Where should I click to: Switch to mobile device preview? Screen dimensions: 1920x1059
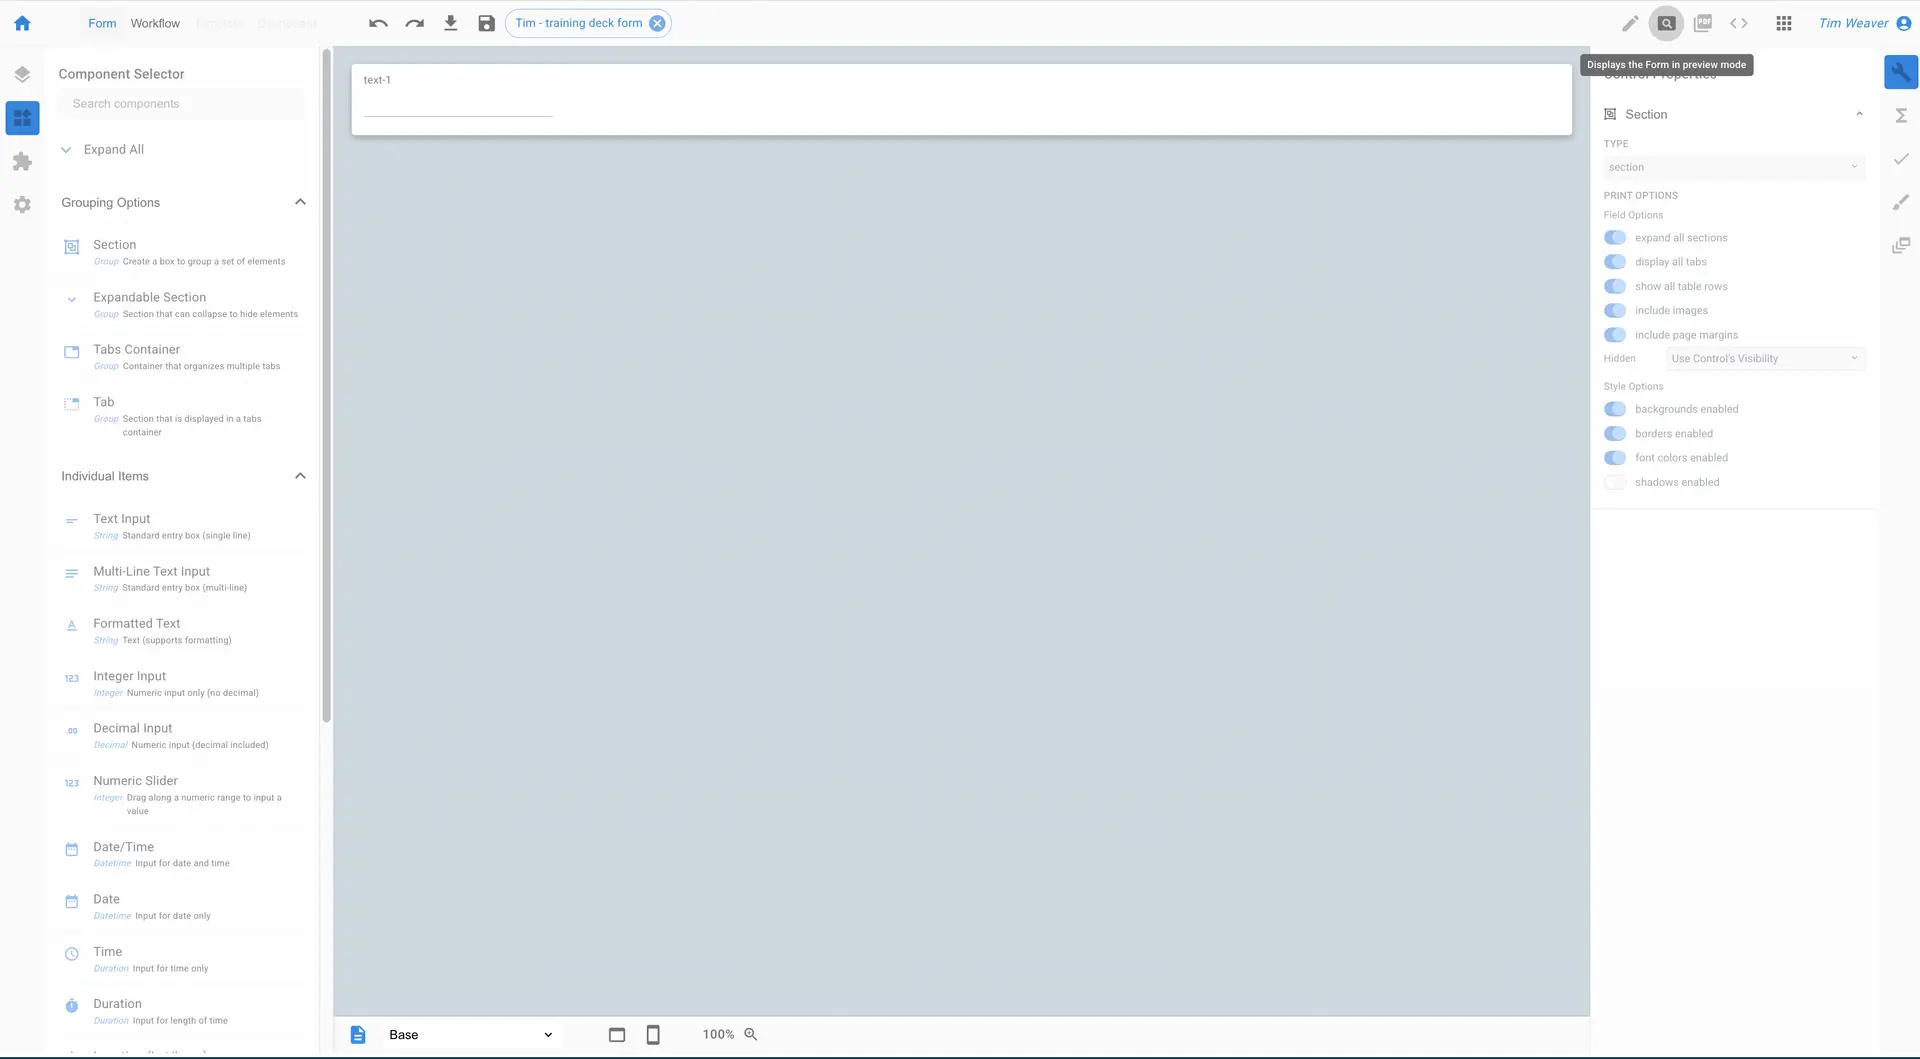click(653, 1034)
